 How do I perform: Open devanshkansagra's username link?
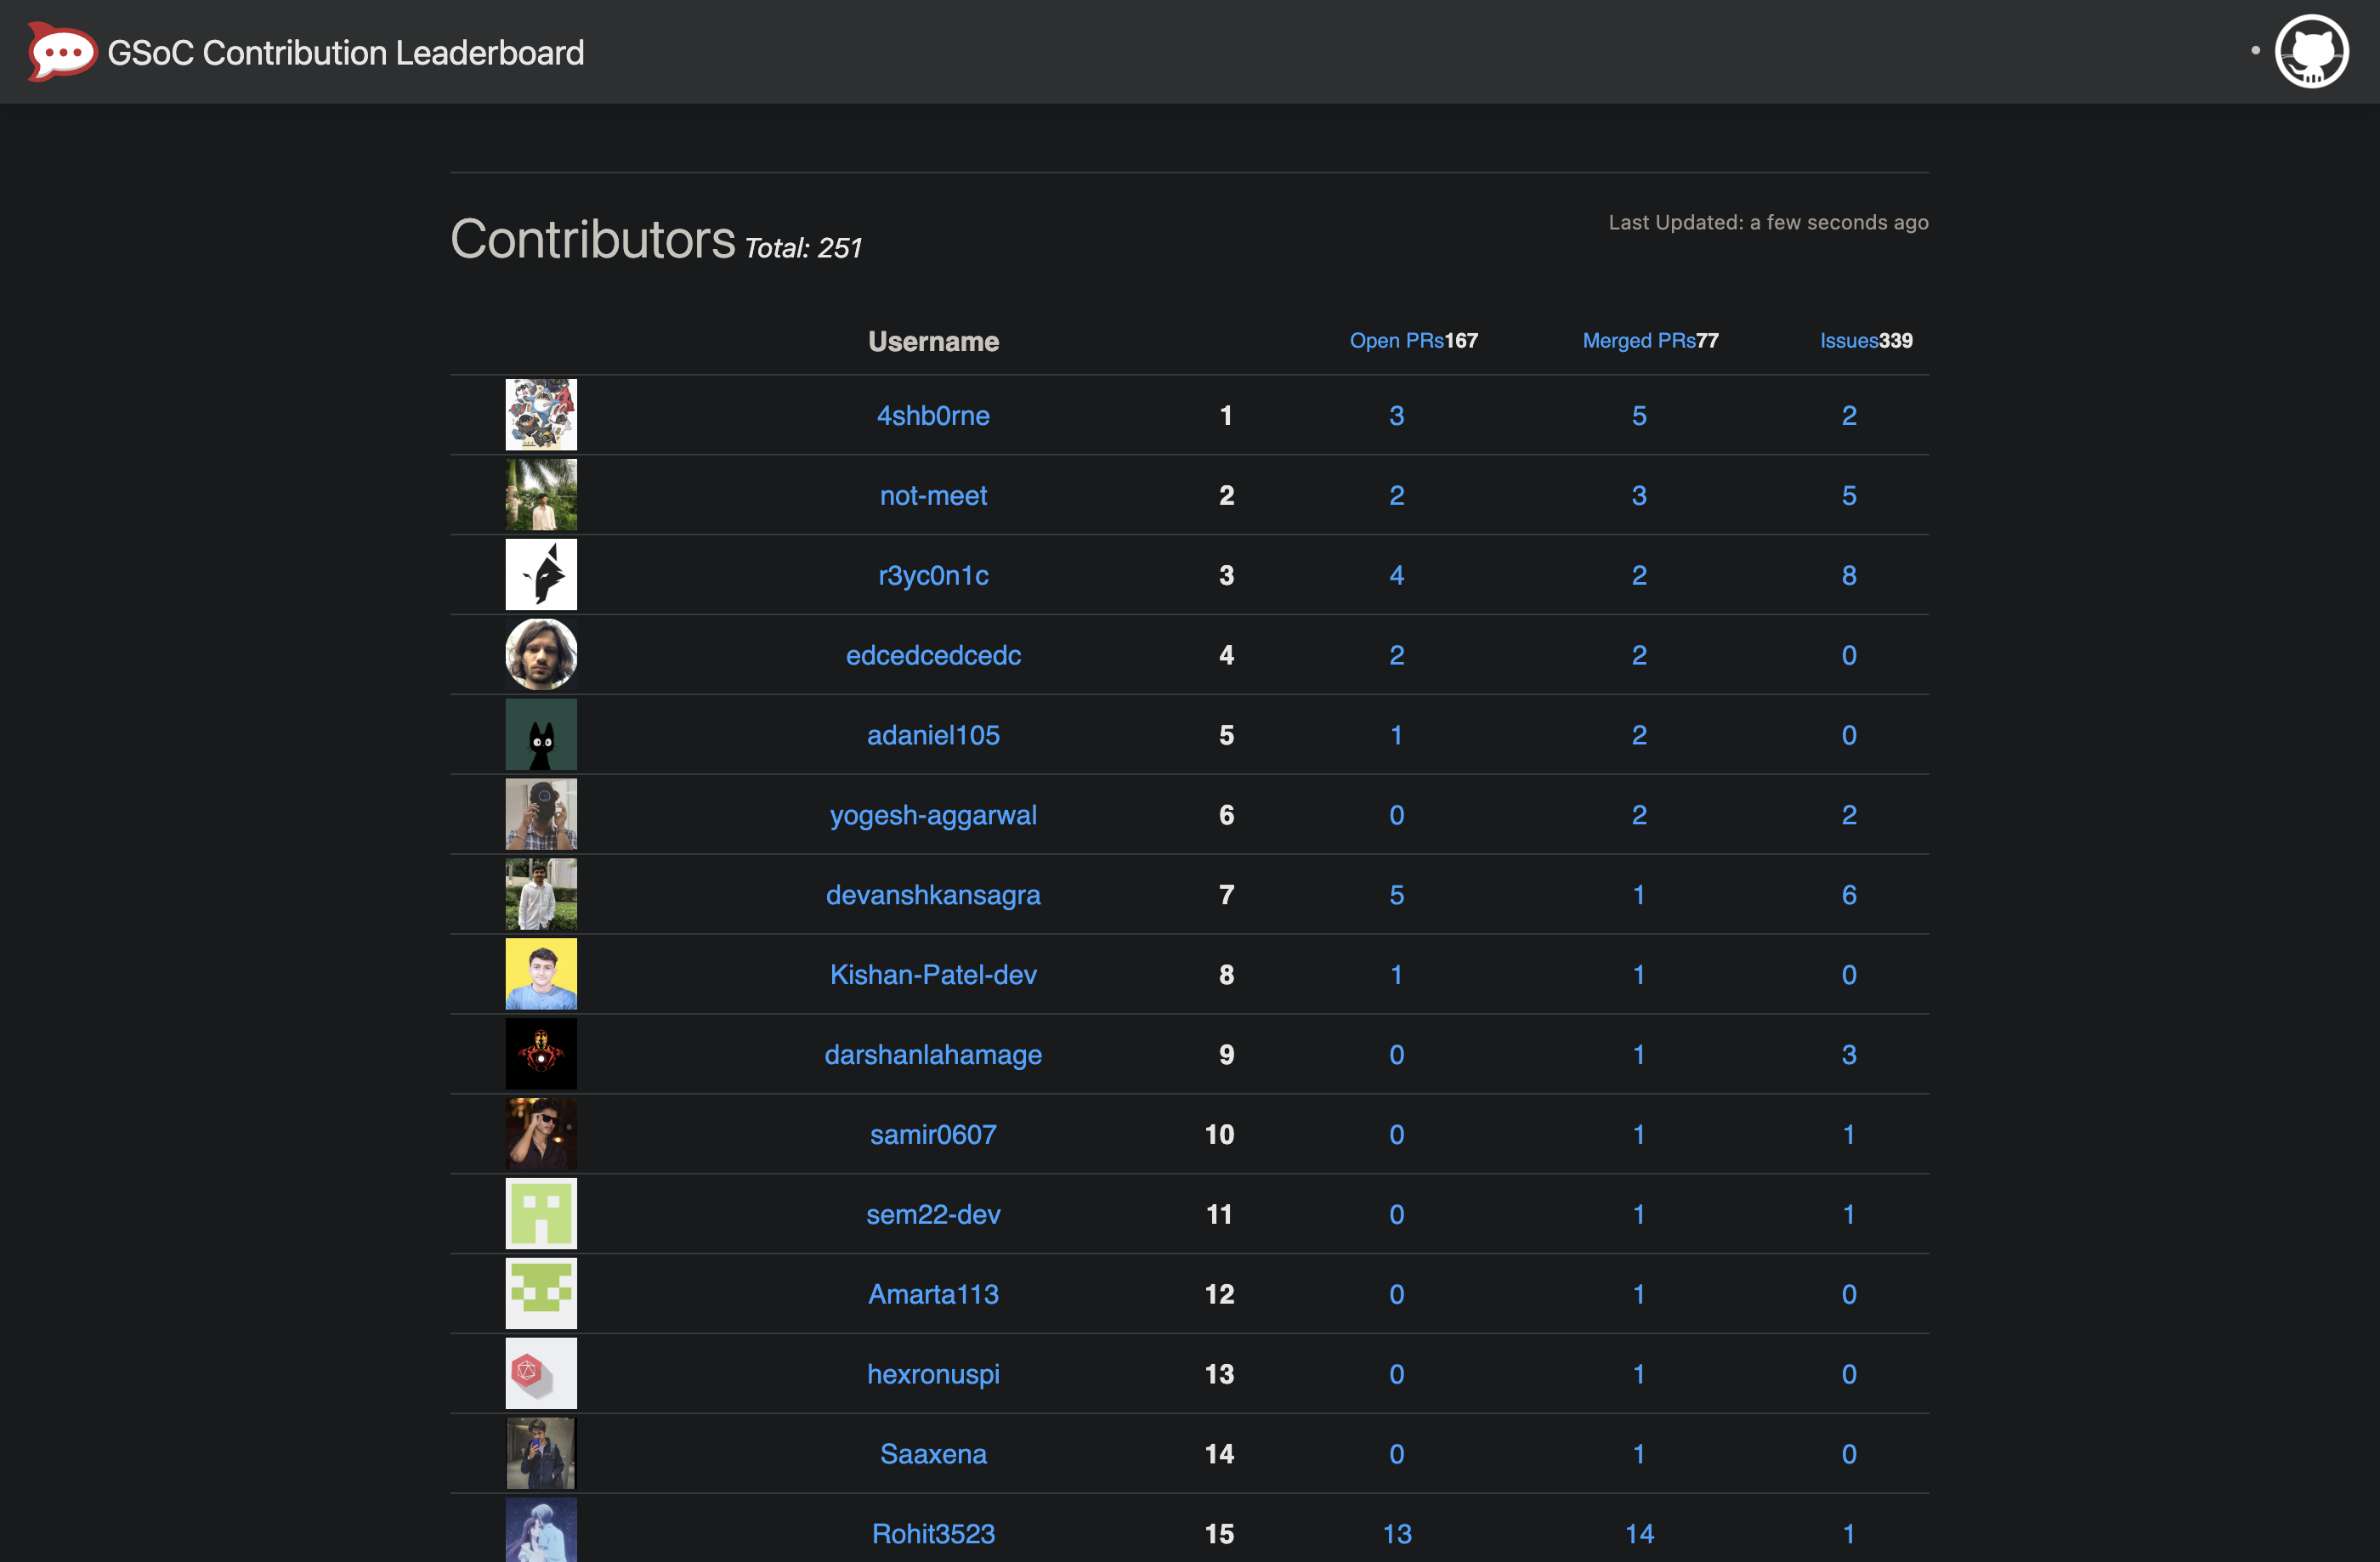[x=933, y=895]
